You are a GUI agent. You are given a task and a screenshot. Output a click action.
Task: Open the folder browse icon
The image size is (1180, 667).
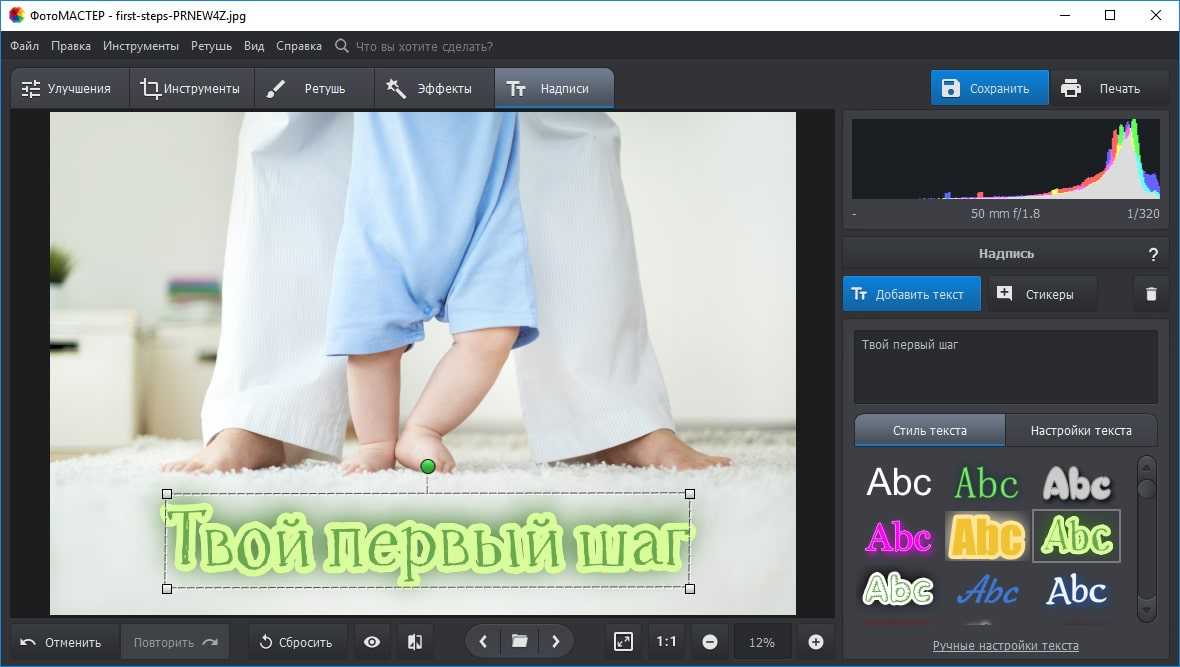click(519, 642)
